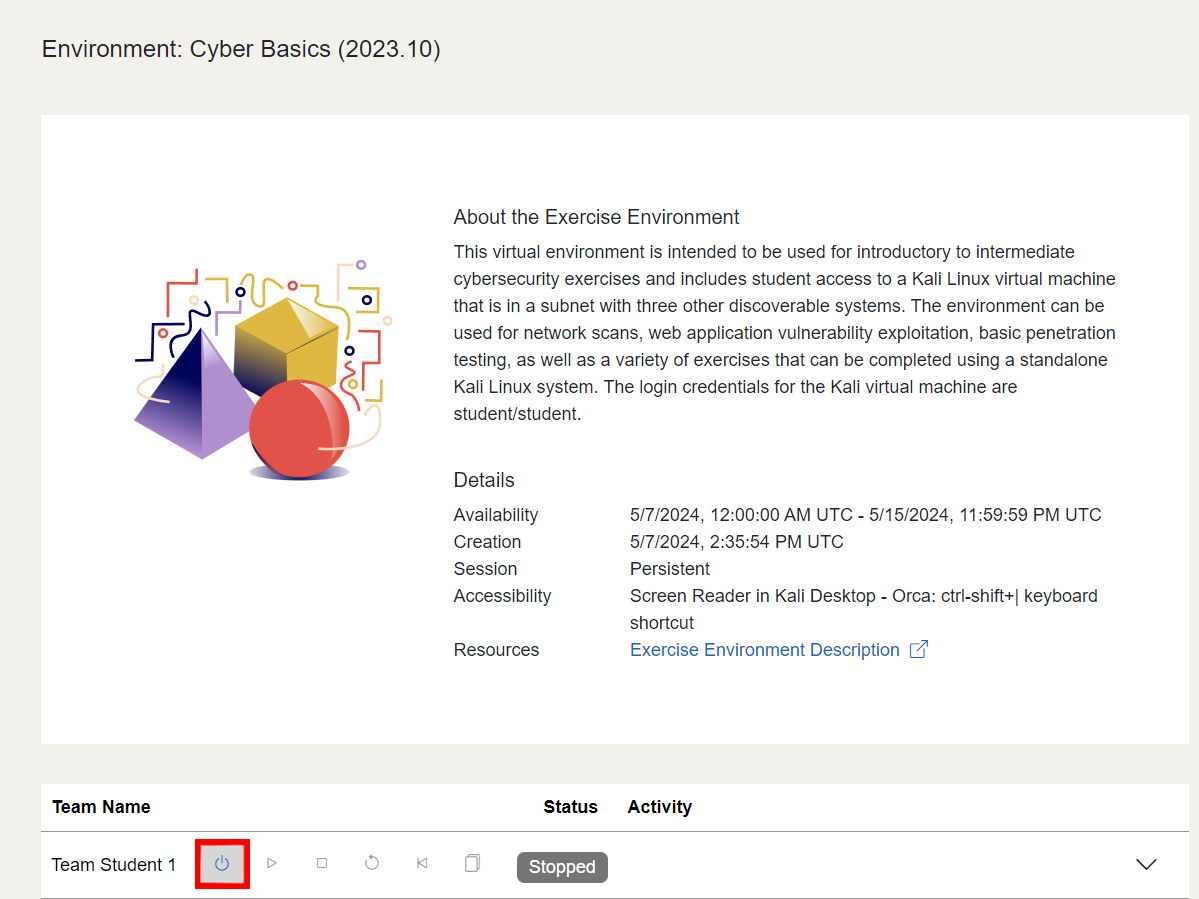The width and height of the screenshot is (1199, 899).
Task: Open the Exercise Environment Description link
Action: (x=765, y=650)
